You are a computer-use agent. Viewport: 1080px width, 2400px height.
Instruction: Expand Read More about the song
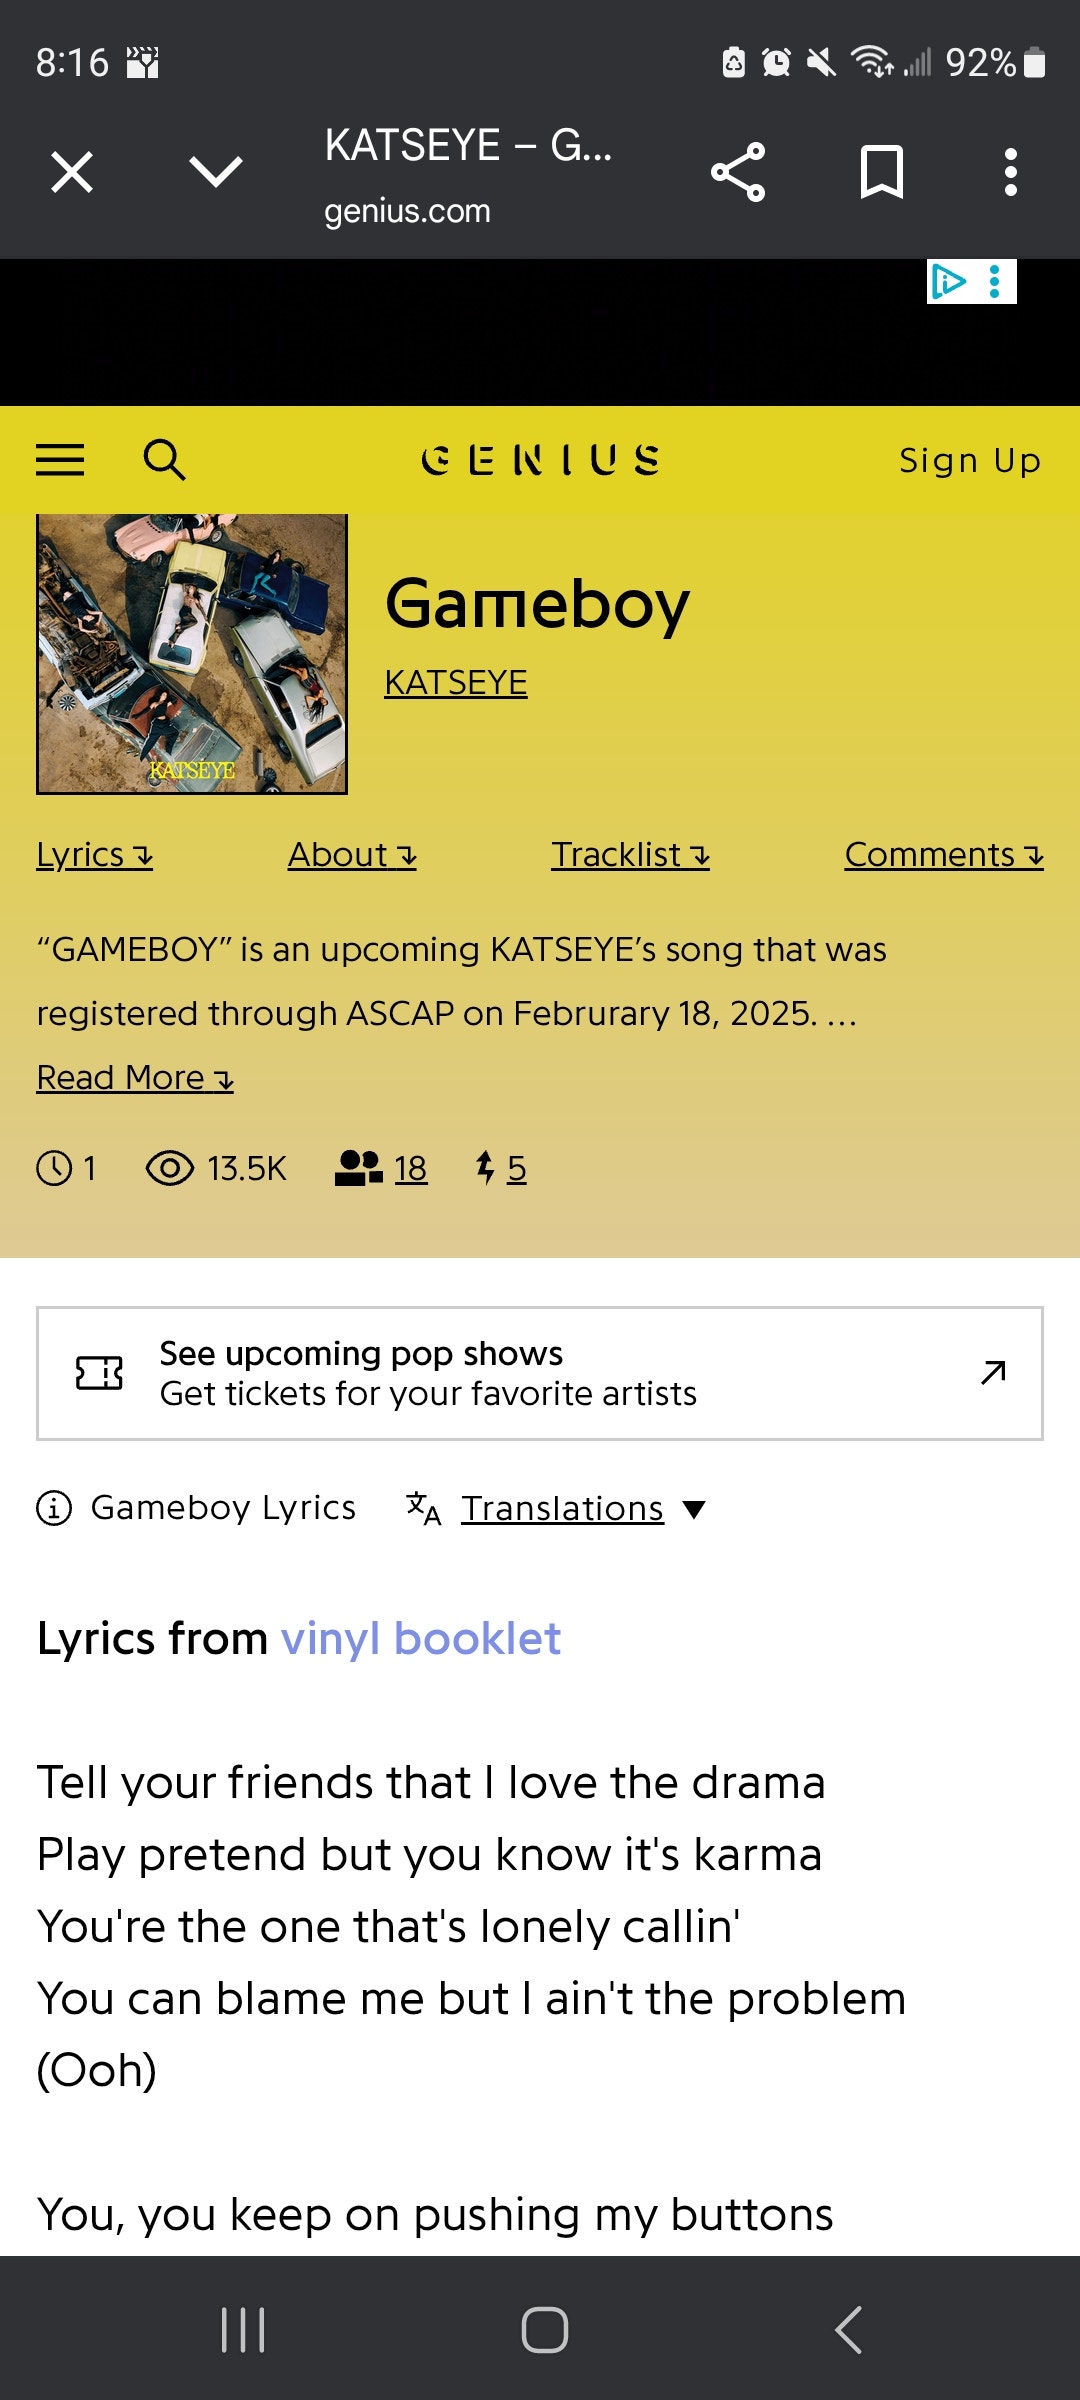click(x=134, y=1077)
